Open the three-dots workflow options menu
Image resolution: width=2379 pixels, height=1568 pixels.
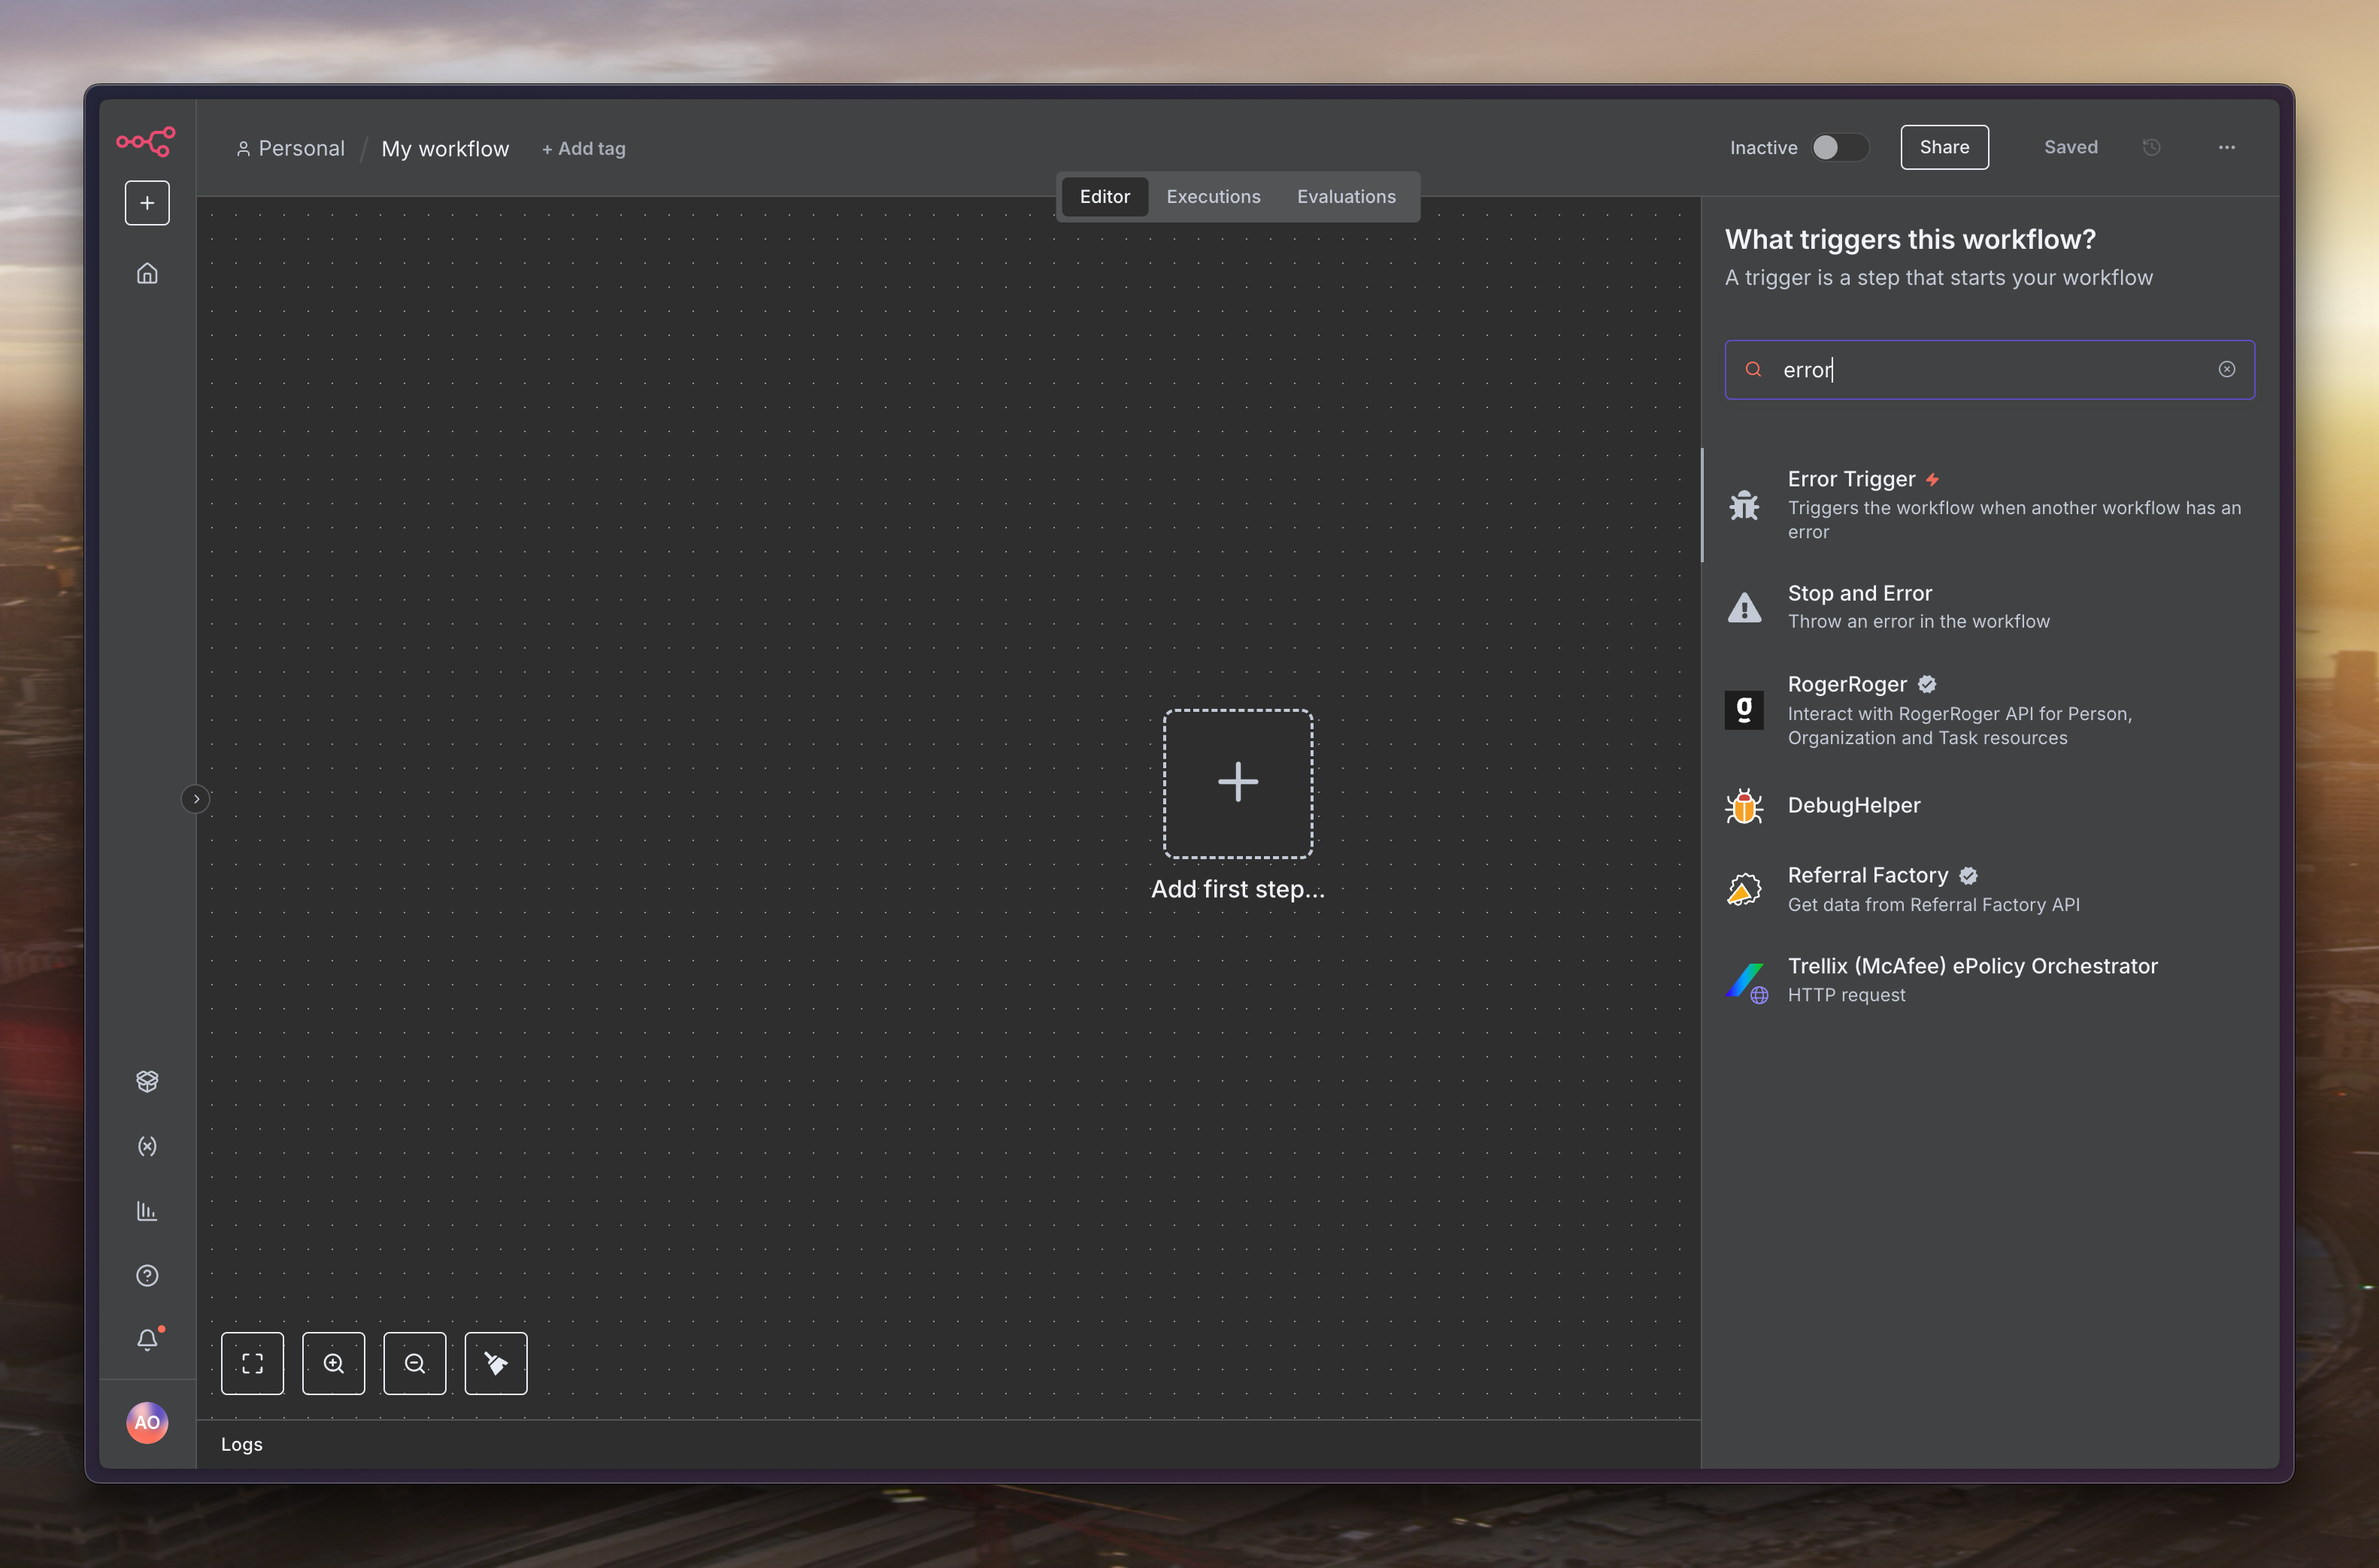click(2226, 148)
